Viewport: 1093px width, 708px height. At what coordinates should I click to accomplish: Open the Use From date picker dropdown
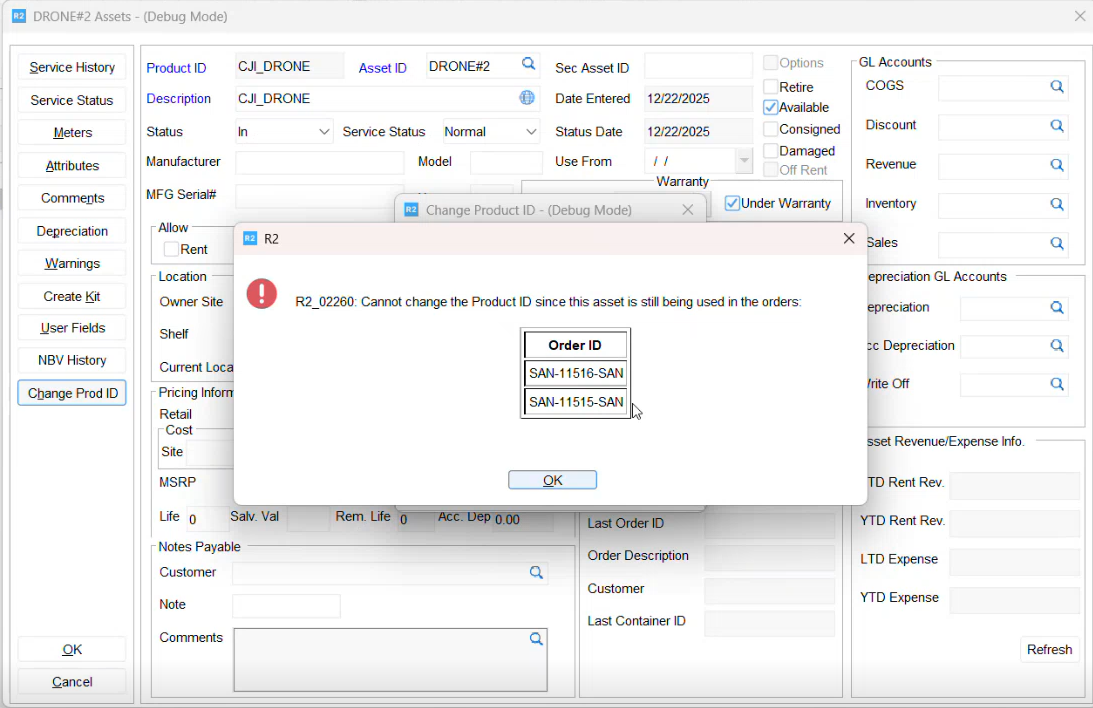tap(743, 161)
